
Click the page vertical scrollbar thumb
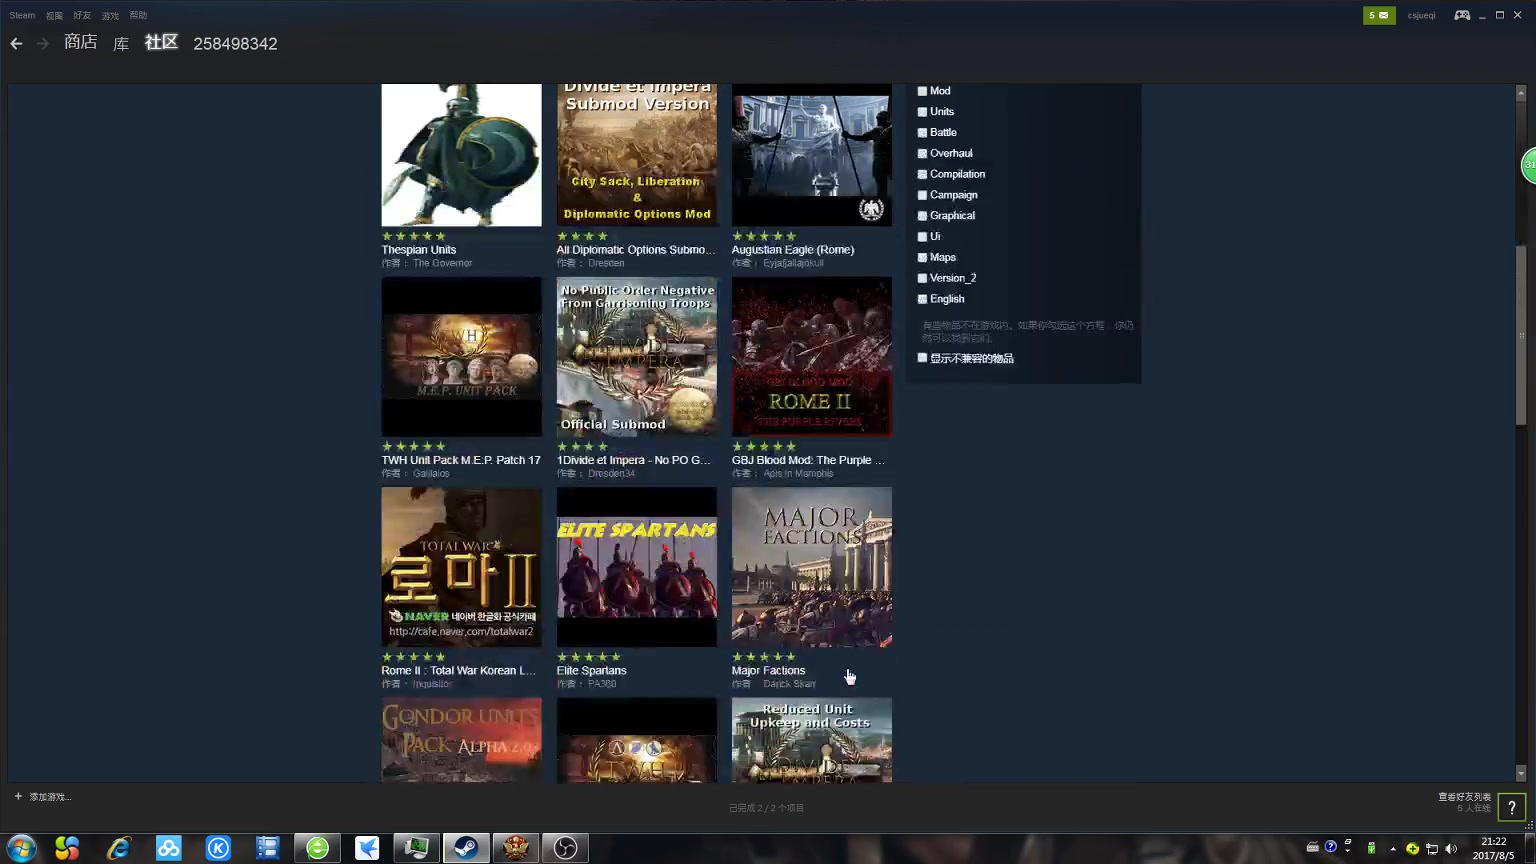click(1521, 335)
